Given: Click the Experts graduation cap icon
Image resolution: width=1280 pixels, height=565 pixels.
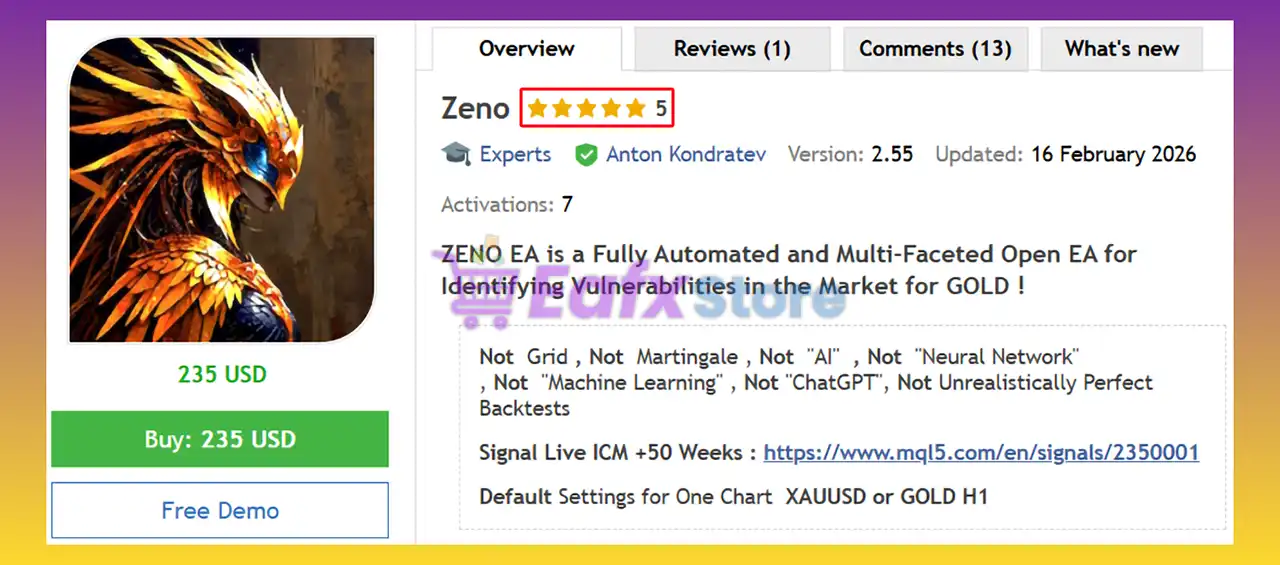Looking at the screenshot, I should (x=456, y=154).
